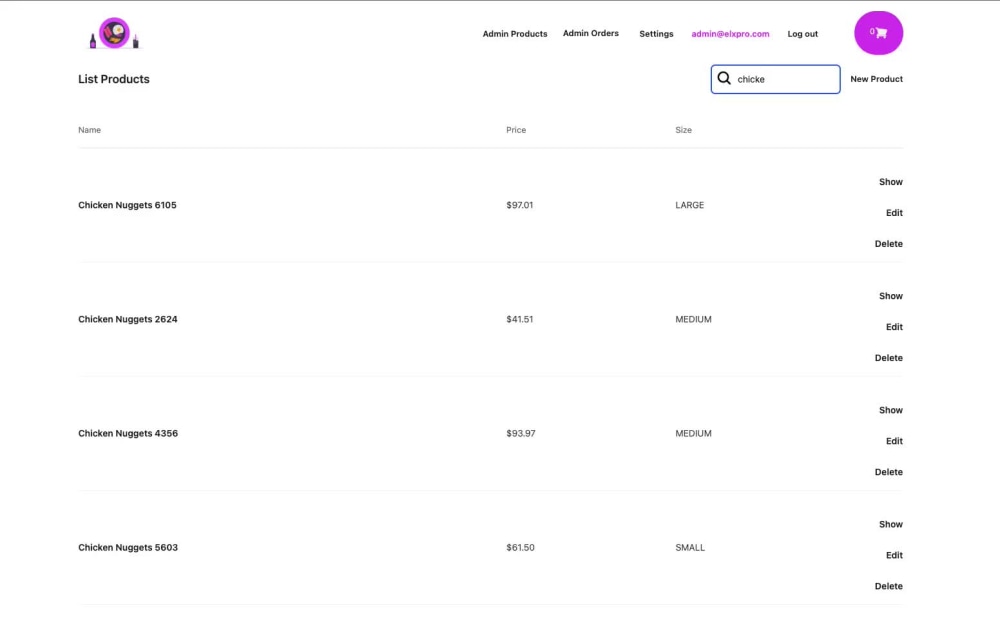Select the Chicken Nuggets 2624 name
The width and height of the screenshot is (1000, 619).
128,319
